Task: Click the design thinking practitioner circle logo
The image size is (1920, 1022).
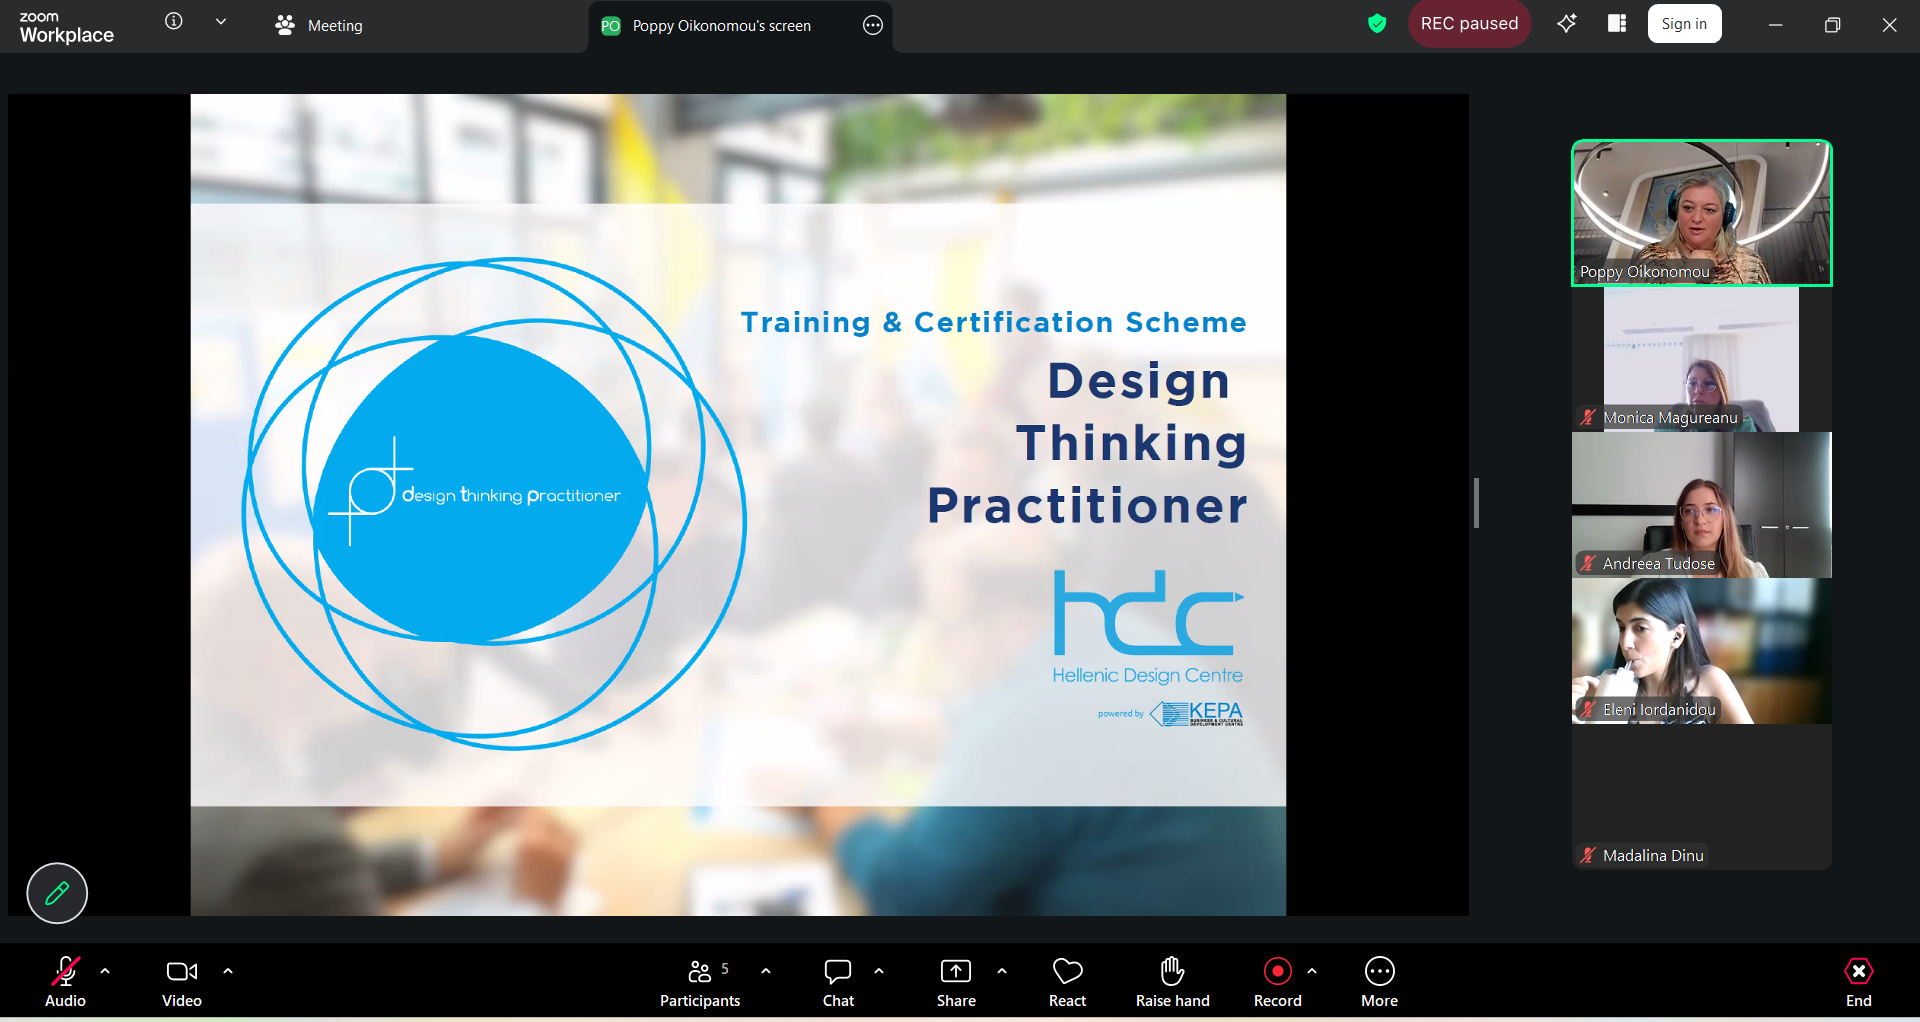Action: pos(494,504)
